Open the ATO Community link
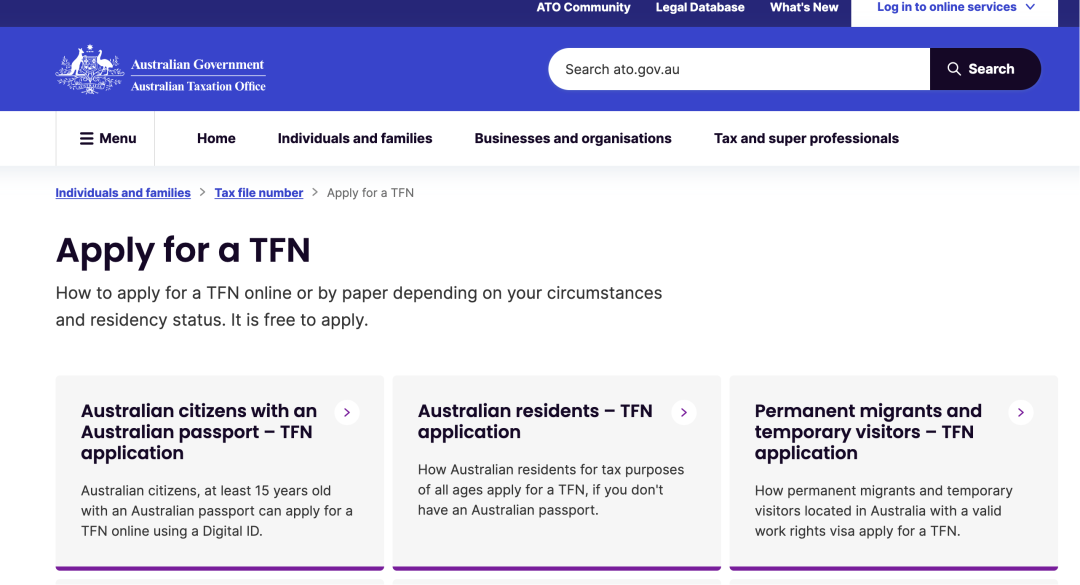The width and height of the screenshot is (1080, 585). [583, 8]
